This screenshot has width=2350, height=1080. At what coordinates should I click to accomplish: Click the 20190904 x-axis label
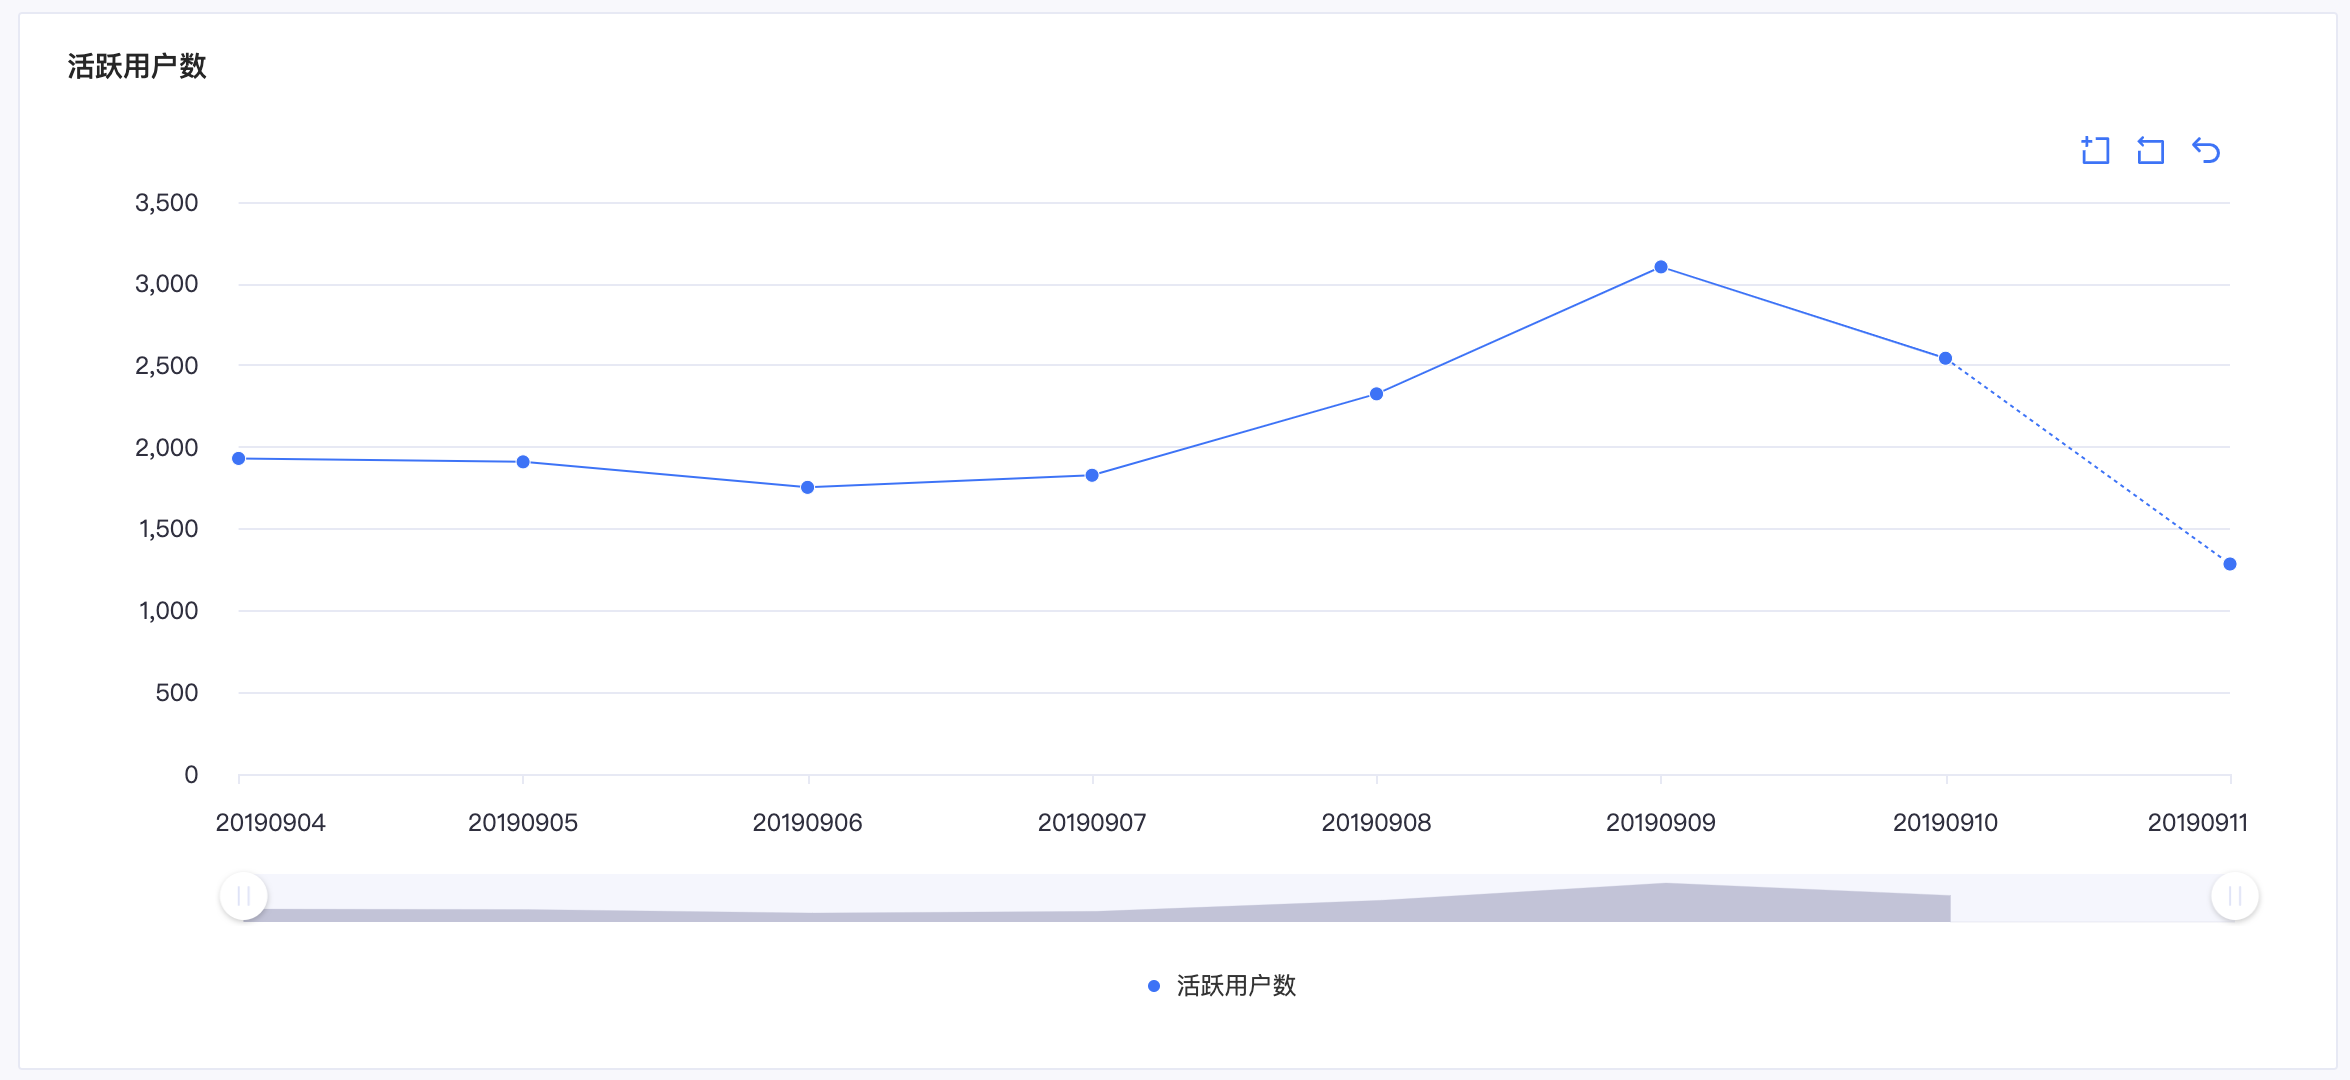[x=271, y=823]
